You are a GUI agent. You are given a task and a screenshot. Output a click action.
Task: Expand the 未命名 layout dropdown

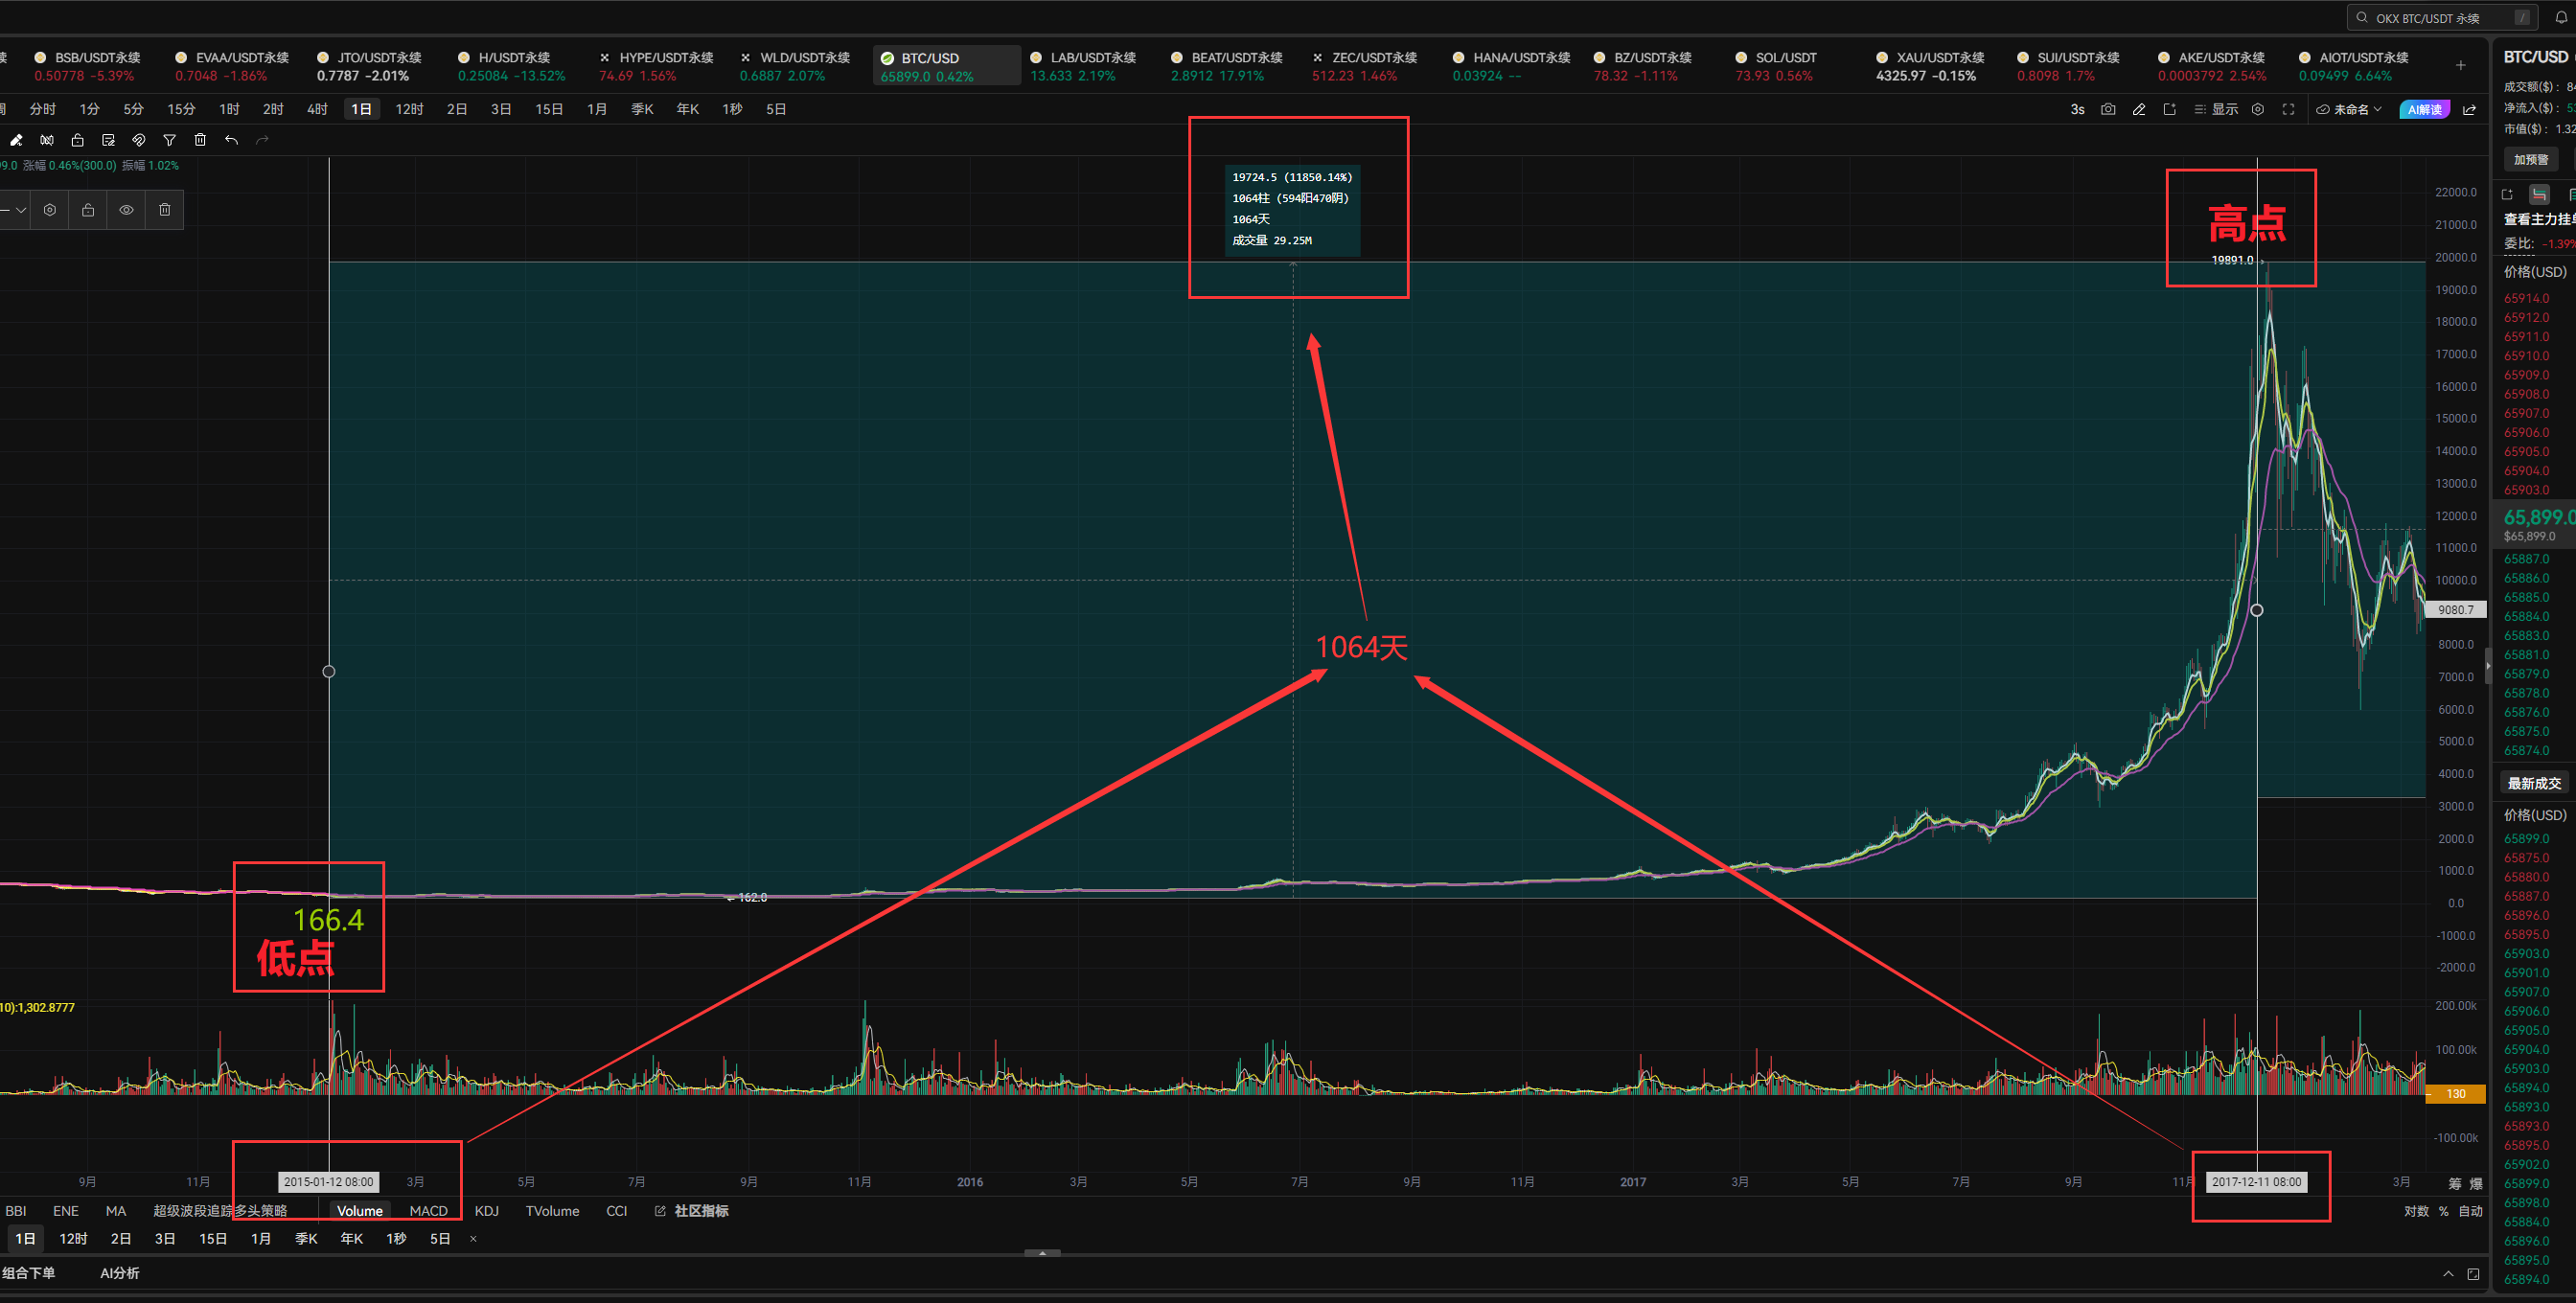(2349, 109)
